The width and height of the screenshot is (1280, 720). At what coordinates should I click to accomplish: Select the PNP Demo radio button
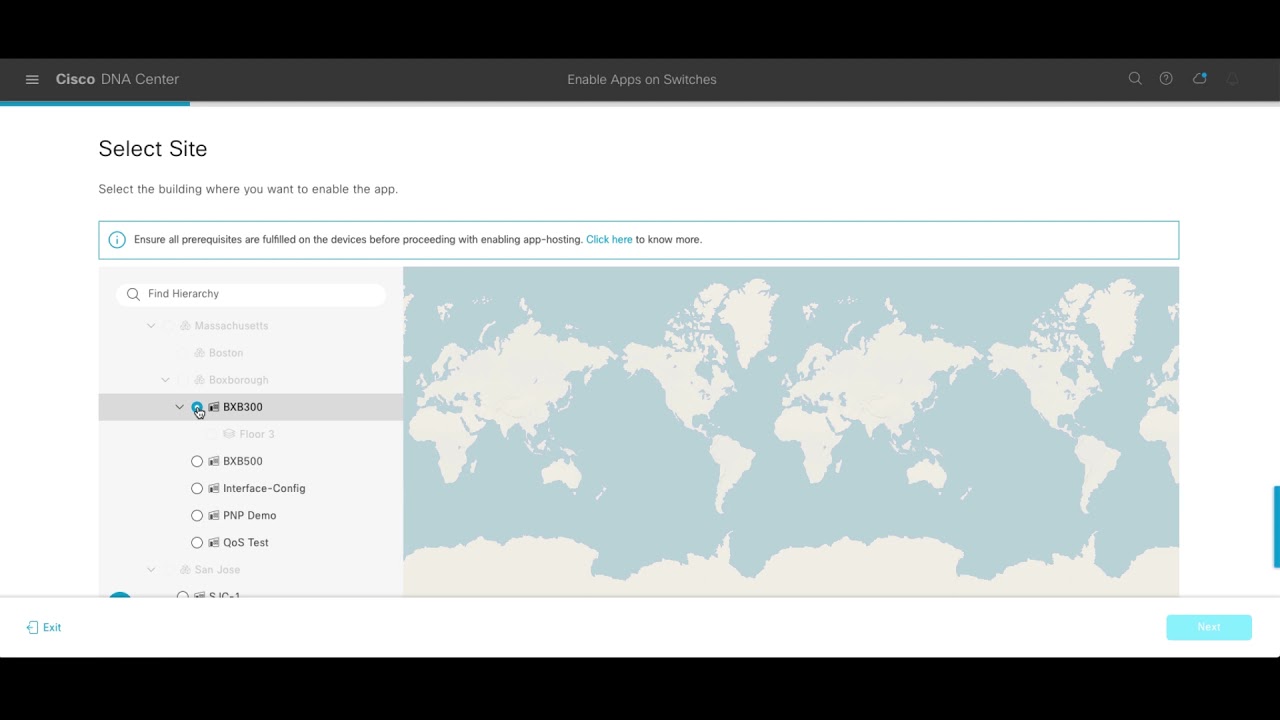[197, 515]
